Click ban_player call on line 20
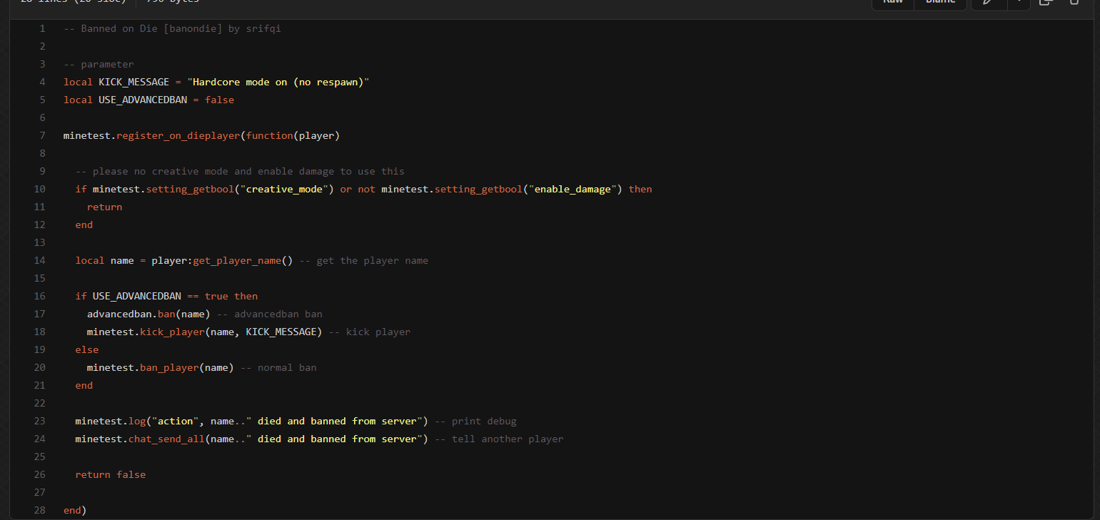This screenshot has height=520, width=1100. (169, 368)
